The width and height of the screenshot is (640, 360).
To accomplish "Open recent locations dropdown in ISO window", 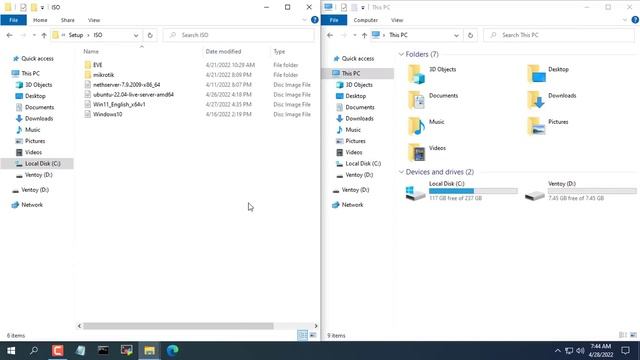I will [34, 35].
